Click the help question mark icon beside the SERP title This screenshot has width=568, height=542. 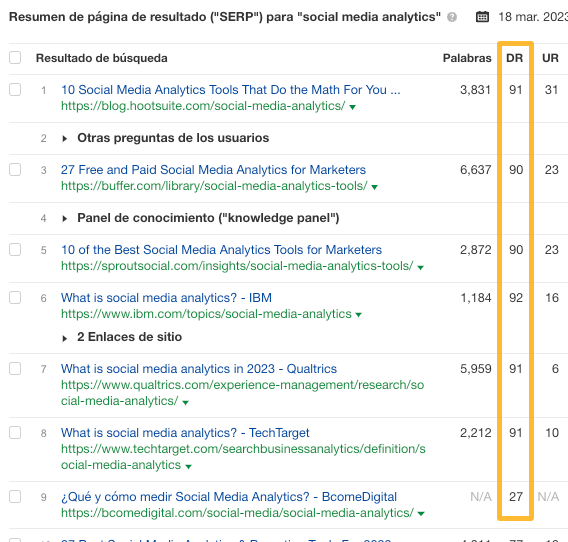[452, 17]
